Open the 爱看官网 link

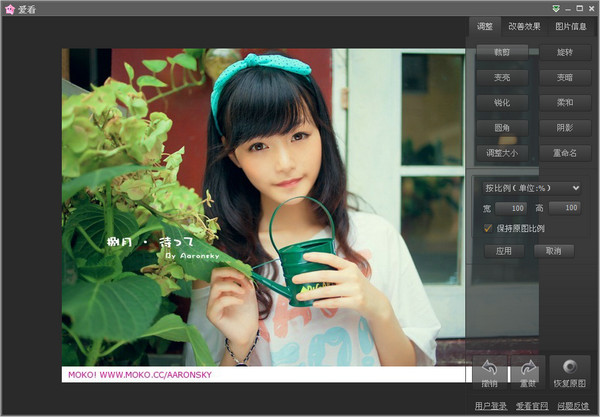click(532, 406)
